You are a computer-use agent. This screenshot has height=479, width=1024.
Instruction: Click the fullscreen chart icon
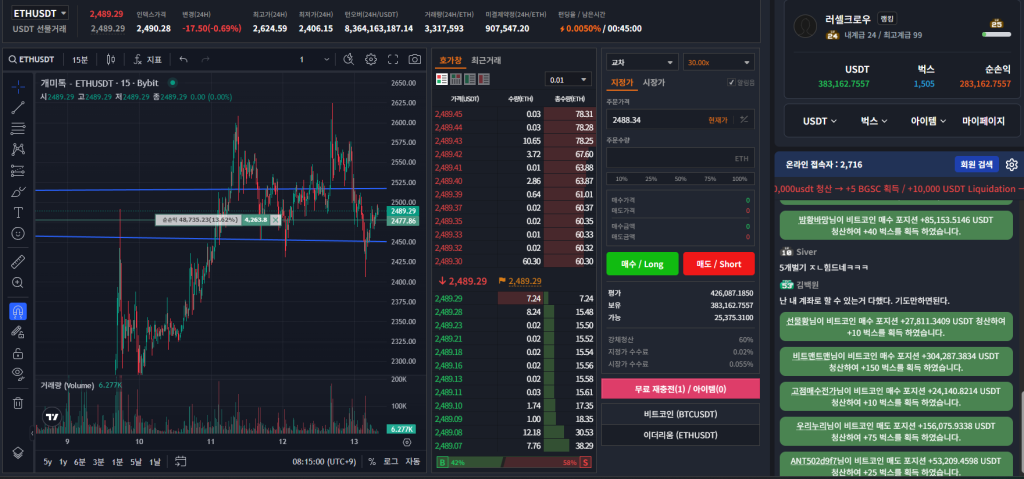click(x=393, y=60)
